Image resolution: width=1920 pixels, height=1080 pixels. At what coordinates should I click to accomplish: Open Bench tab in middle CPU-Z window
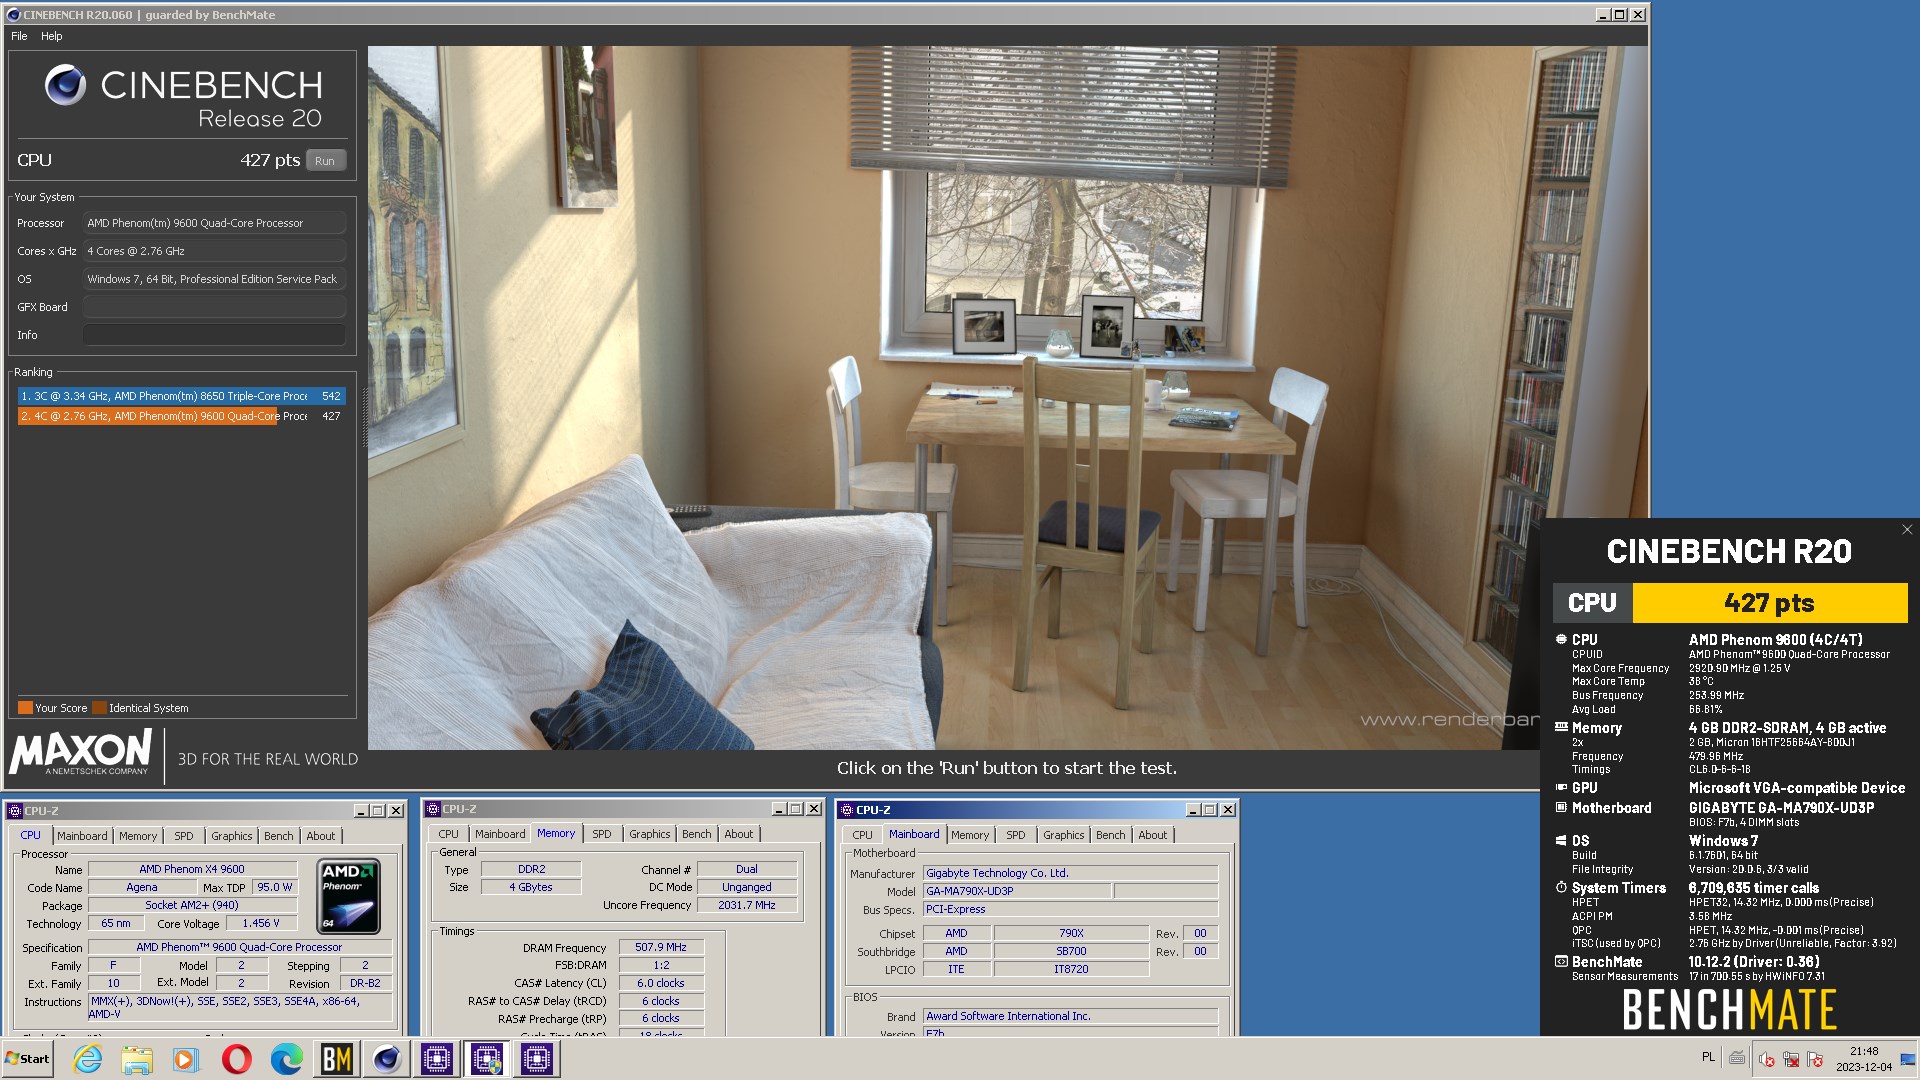tap(697, 834)
